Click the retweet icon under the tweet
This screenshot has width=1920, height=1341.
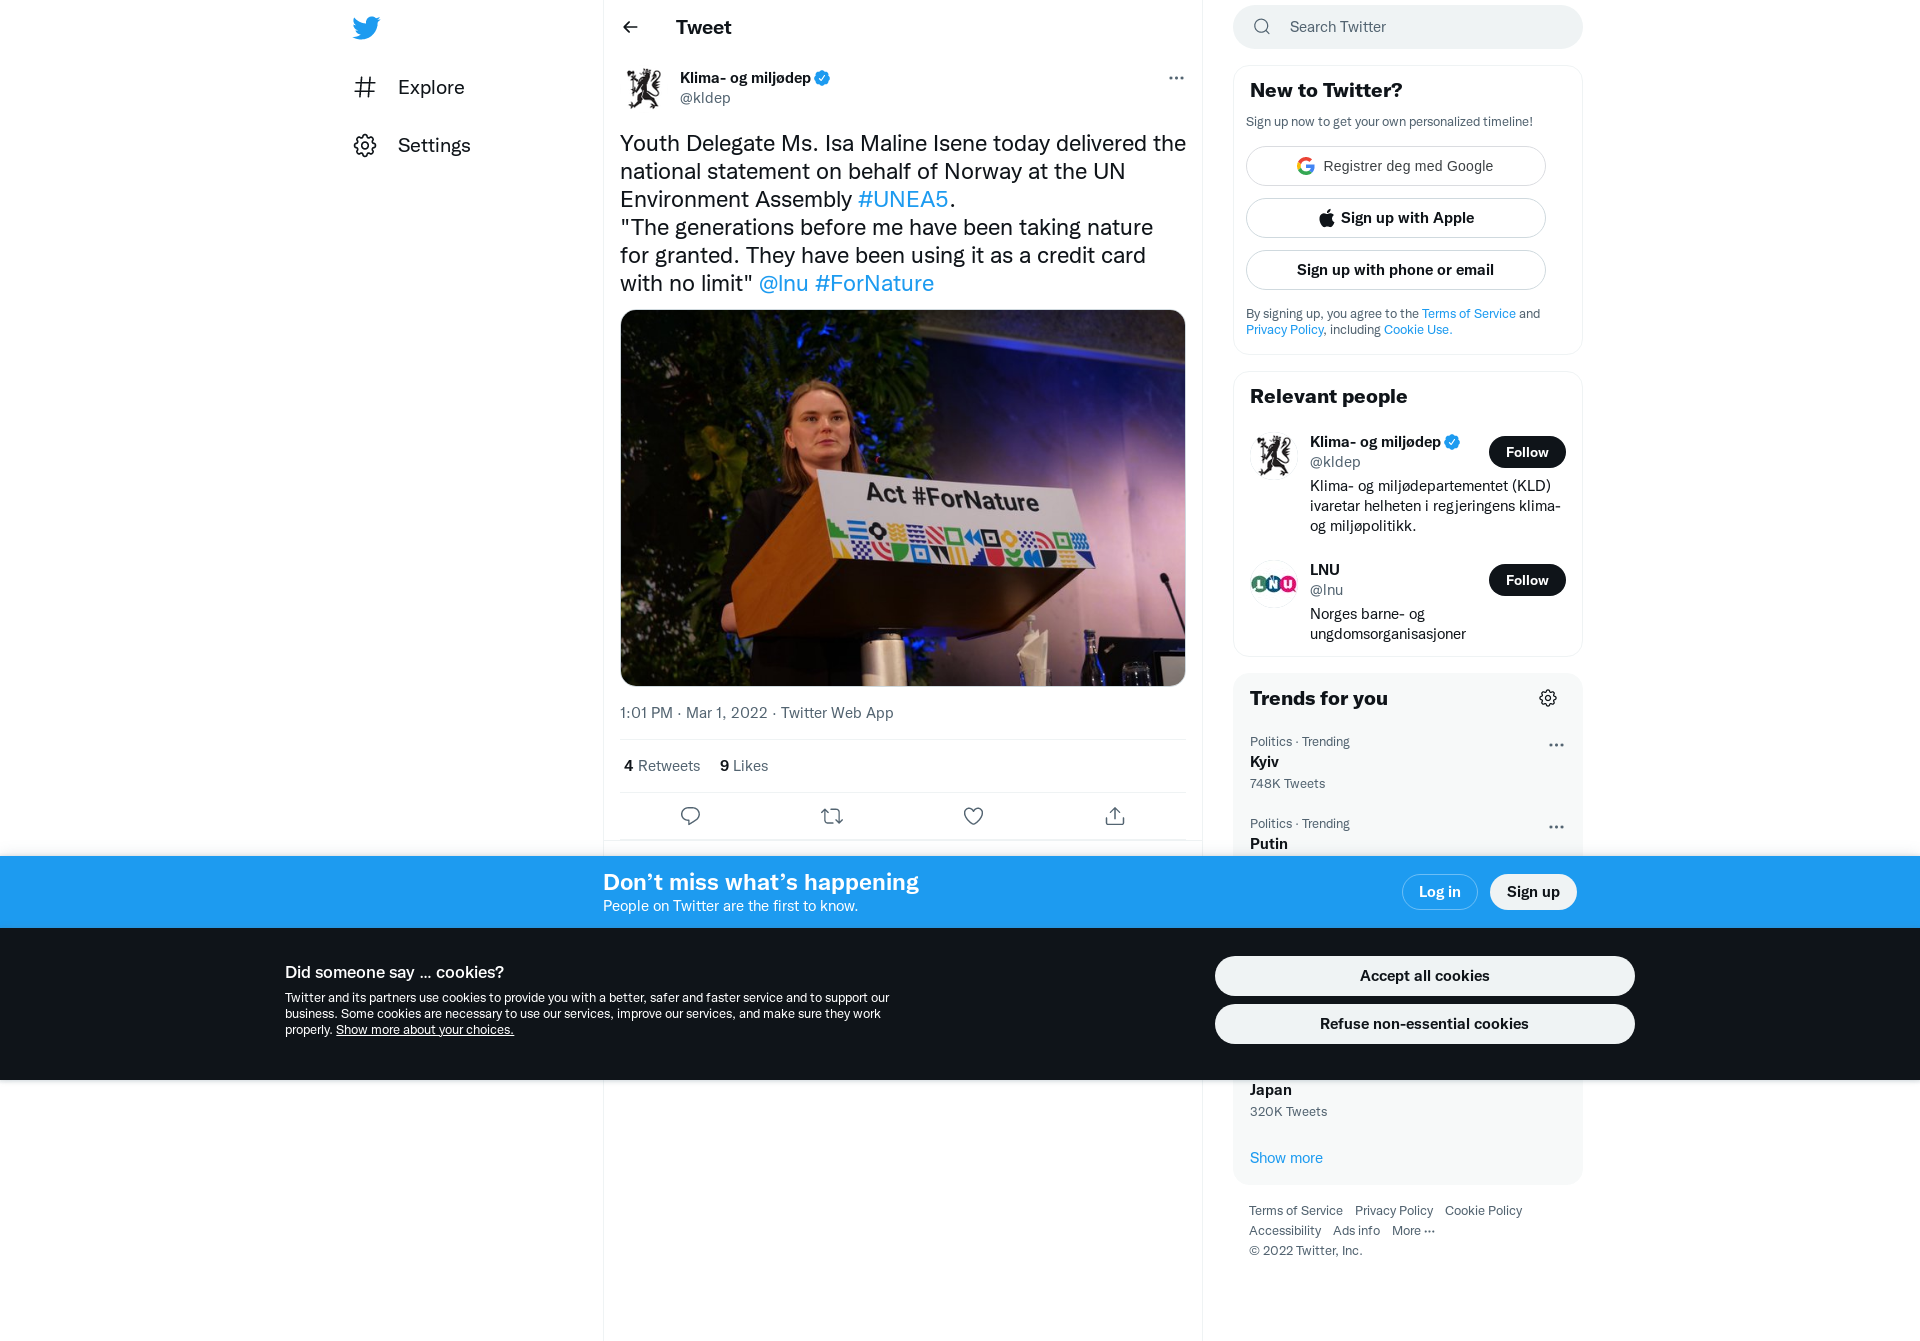(832, 816)
